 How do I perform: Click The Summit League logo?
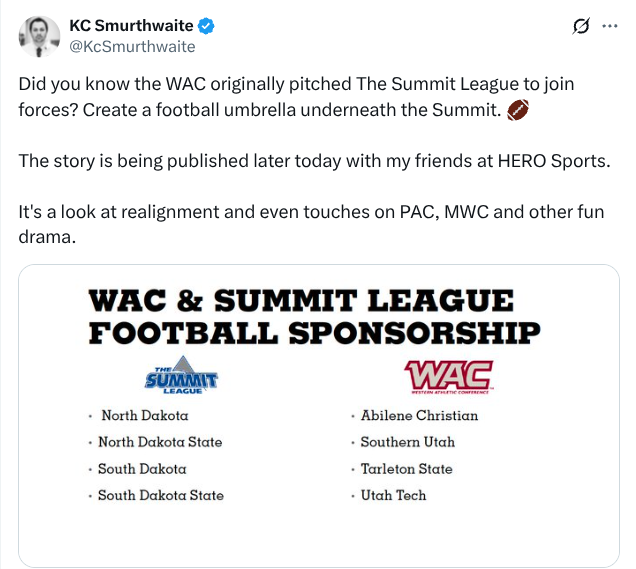pos(181,375)
